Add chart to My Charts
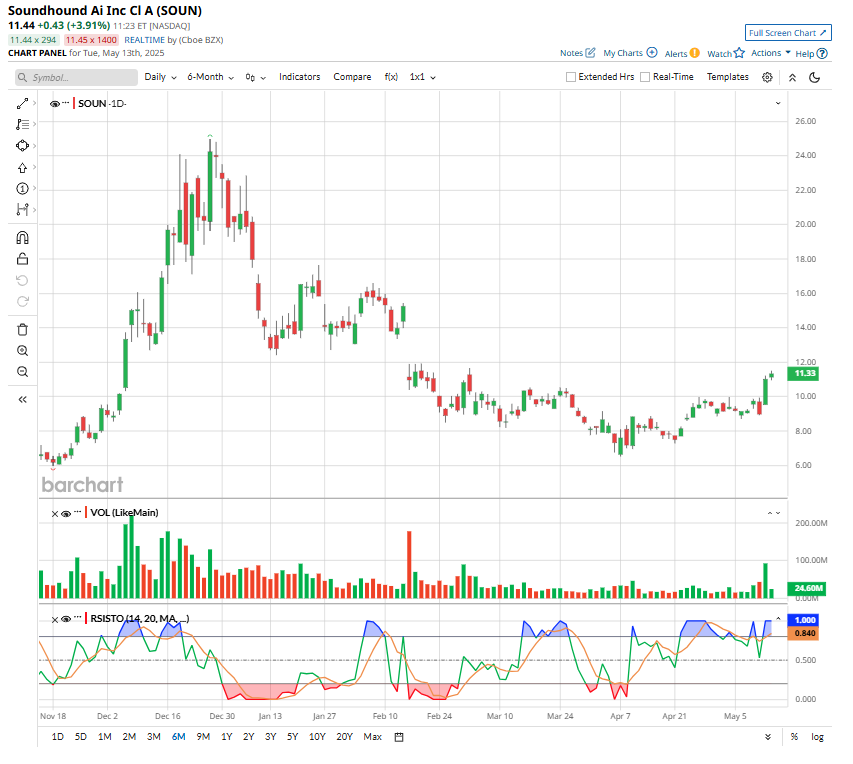The image size is (853, 764). [630, 53]
